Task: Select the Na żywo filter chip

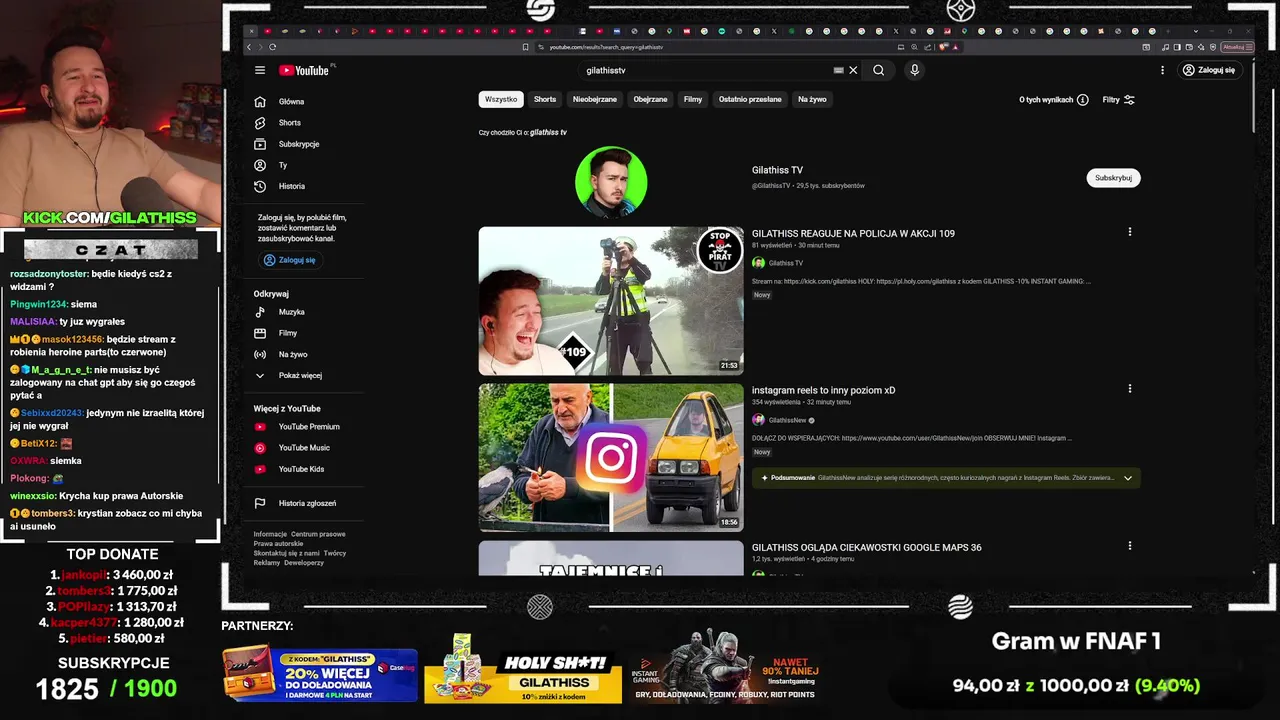Action: point(812,99)
